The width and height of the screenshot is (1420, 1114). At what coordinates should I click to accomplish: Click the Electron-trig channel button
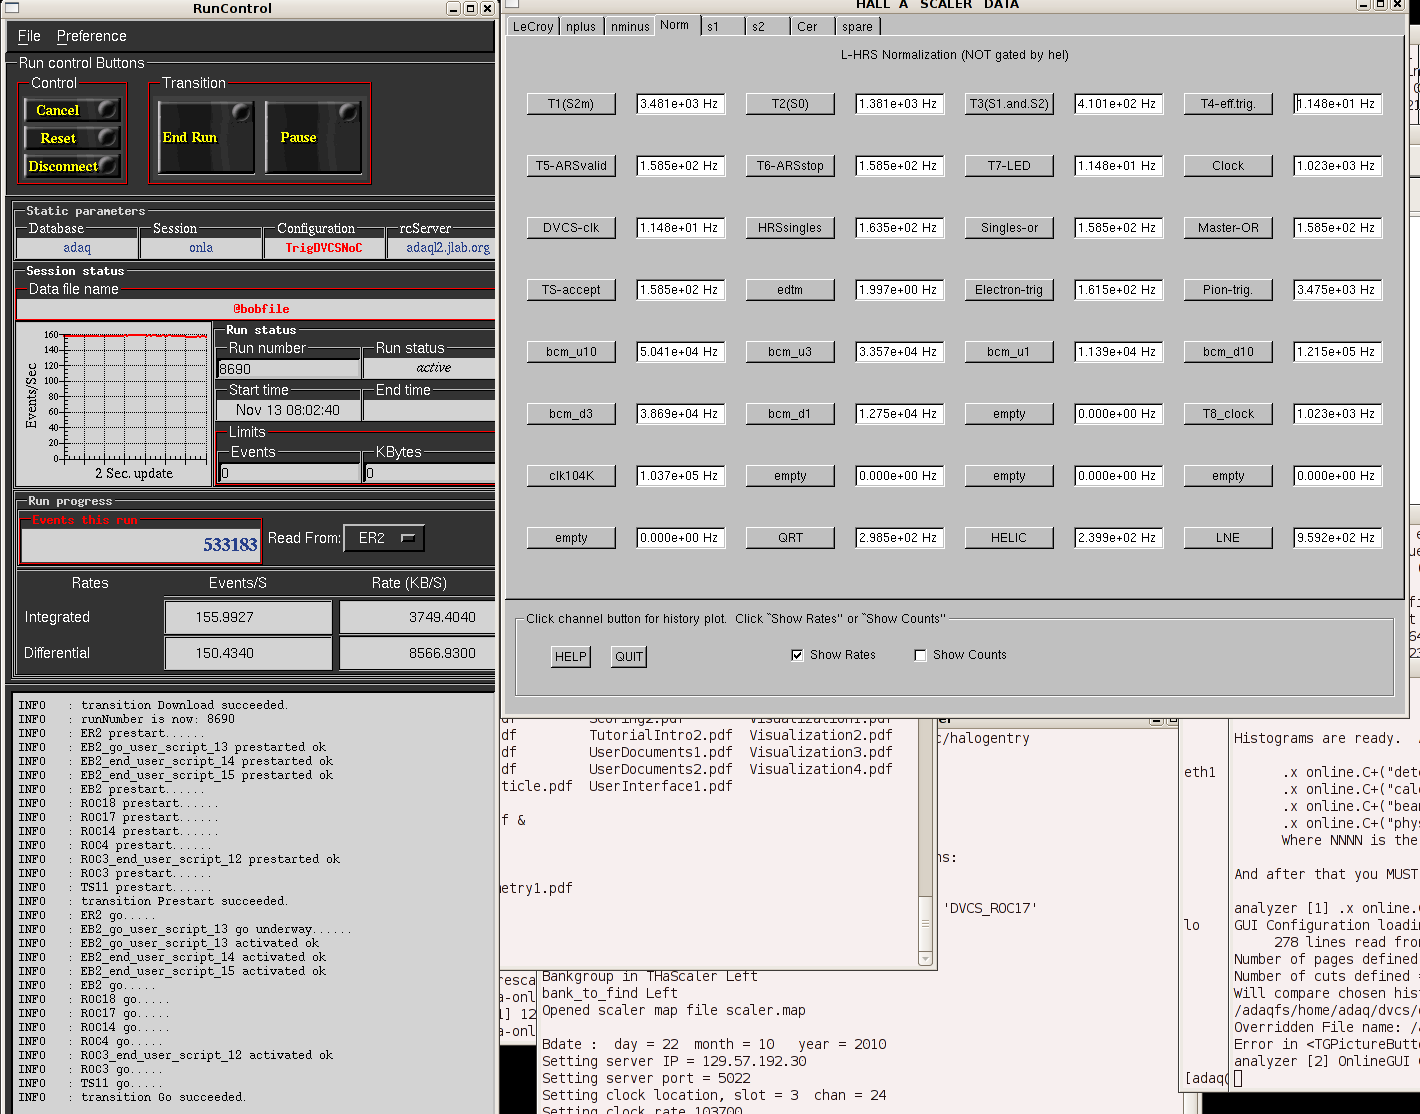(x=1009, y=290)
